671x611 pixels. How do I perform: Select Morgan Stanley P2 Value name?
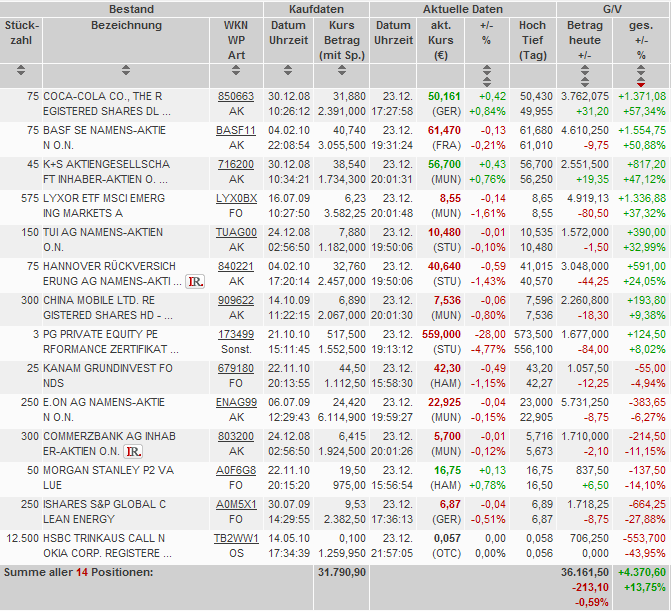108,478
